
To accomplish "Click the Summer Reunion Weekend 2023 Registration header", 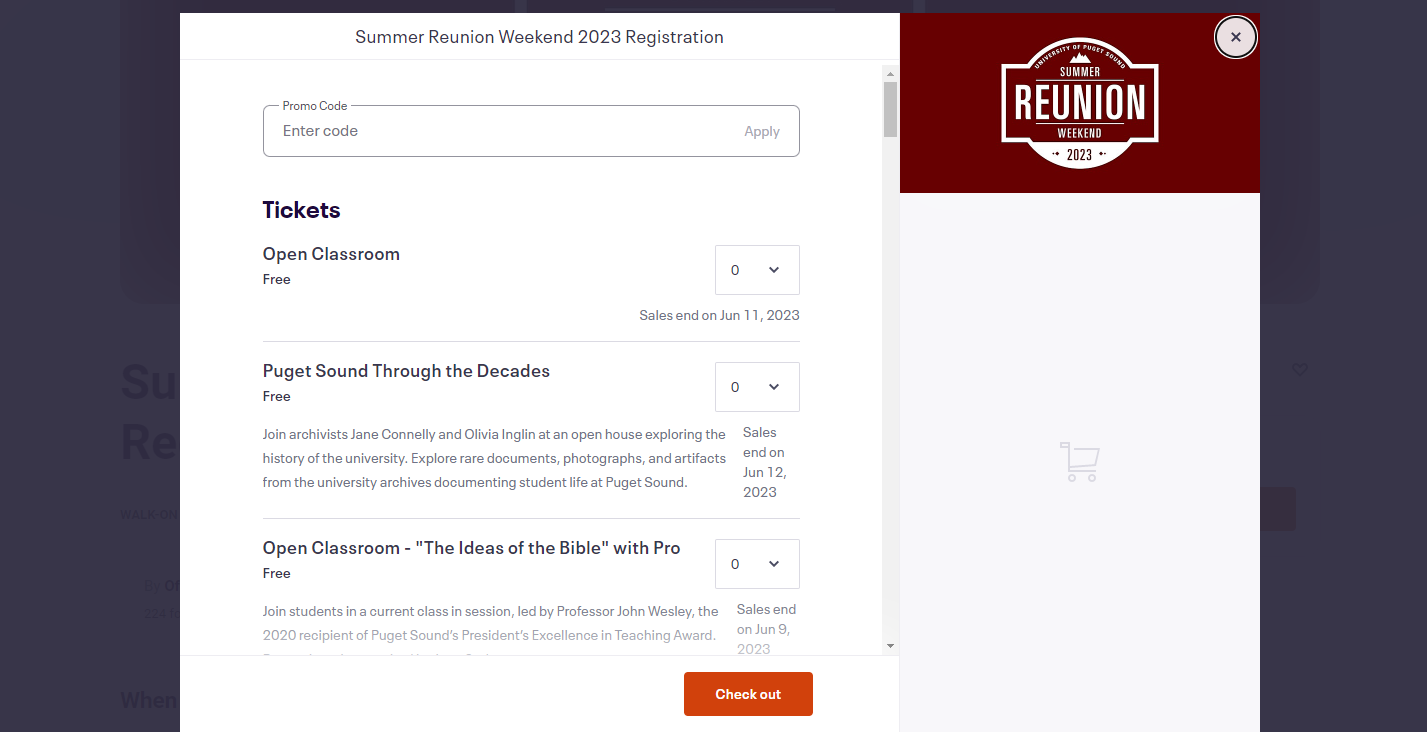I will pos(539,37).
